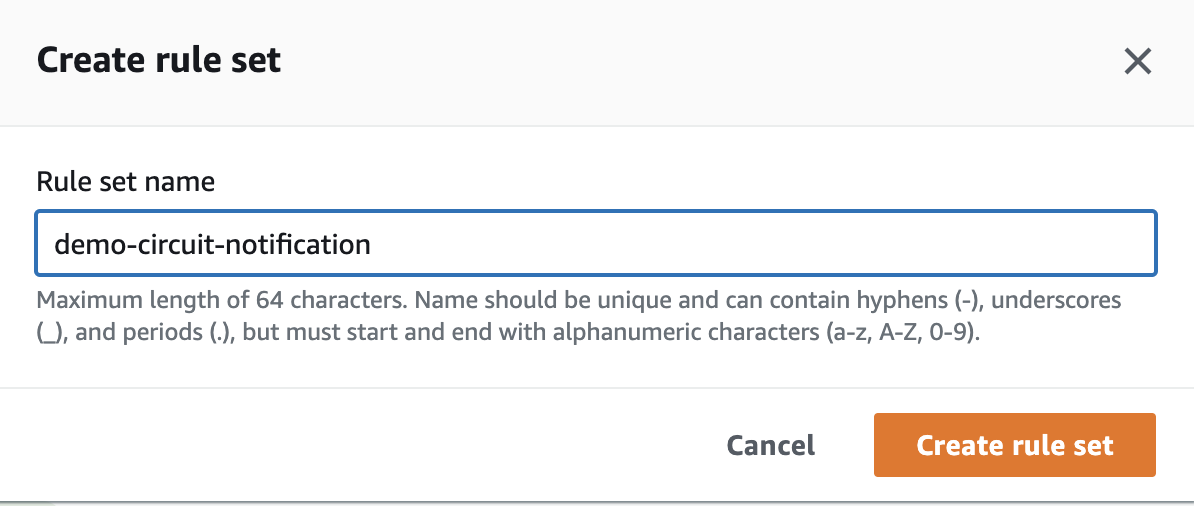
Task: Click the orange Create rule set button
Action: [1014, 445]
